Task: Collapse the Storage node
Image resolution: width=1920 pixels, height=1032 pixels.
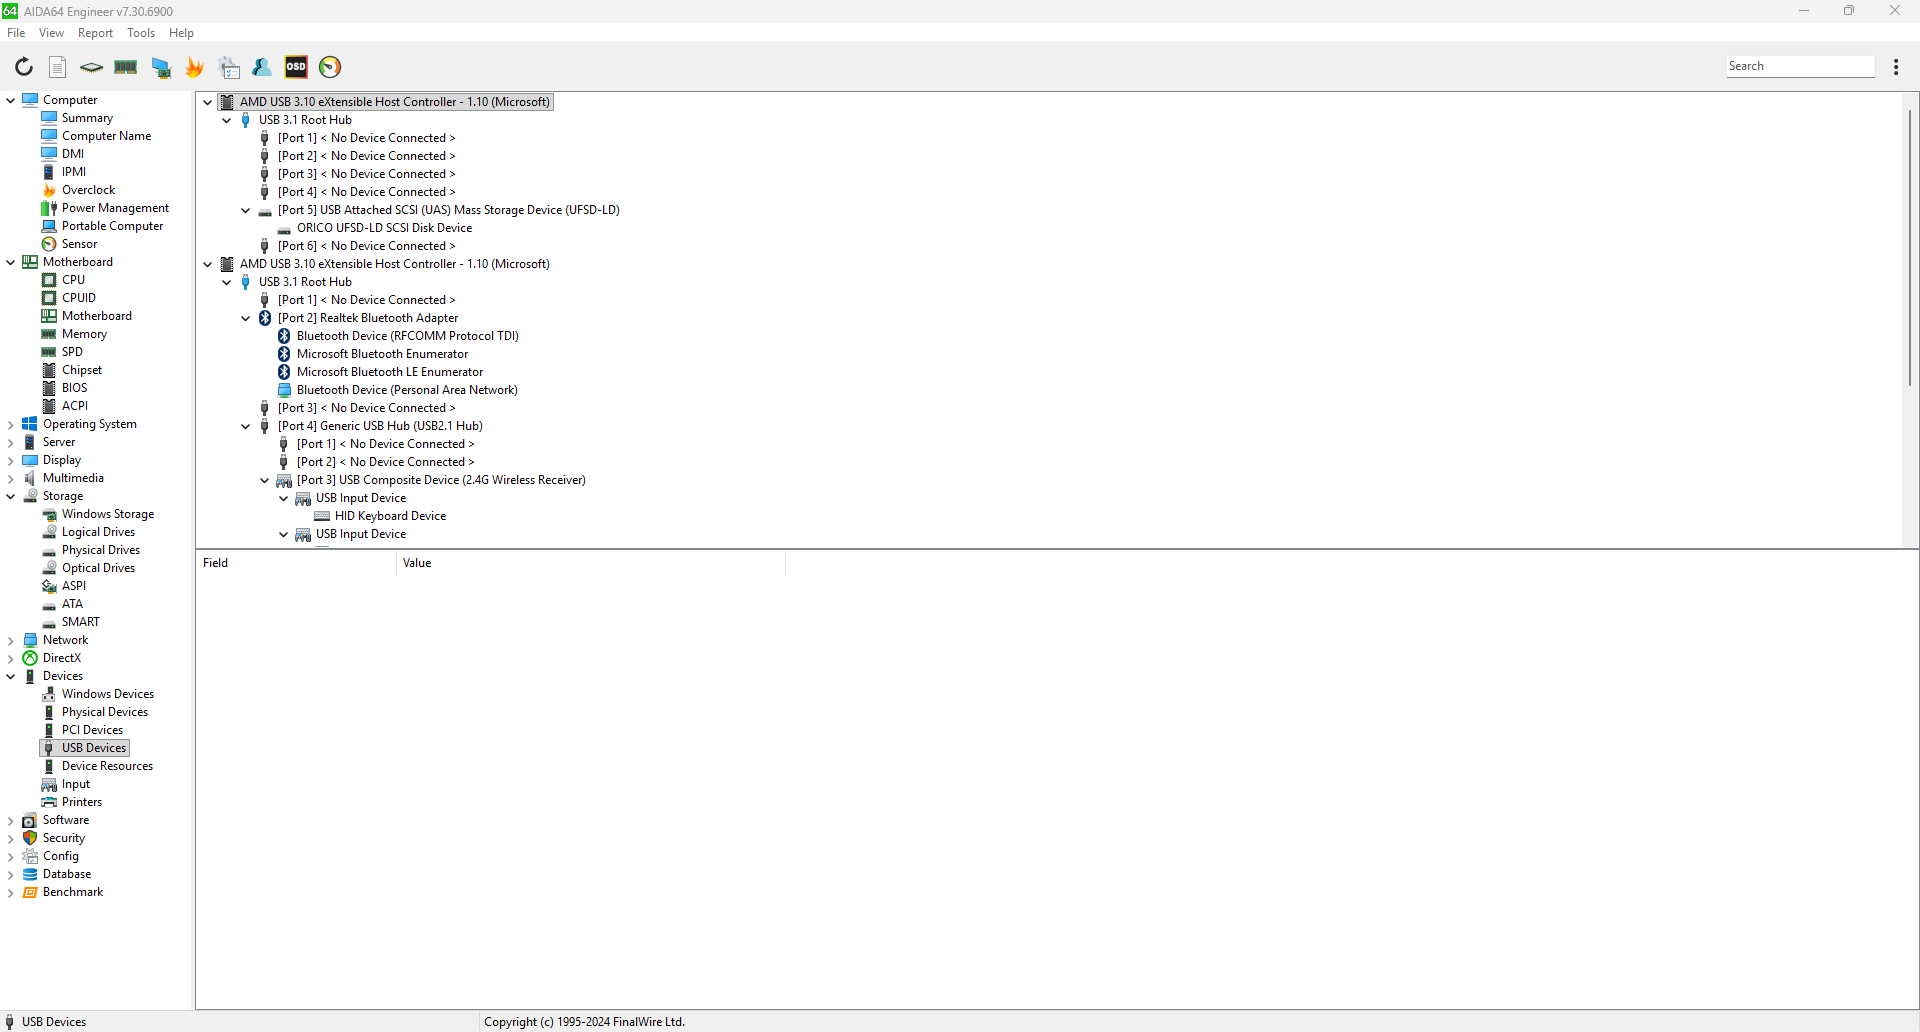Action: (11, 496)
